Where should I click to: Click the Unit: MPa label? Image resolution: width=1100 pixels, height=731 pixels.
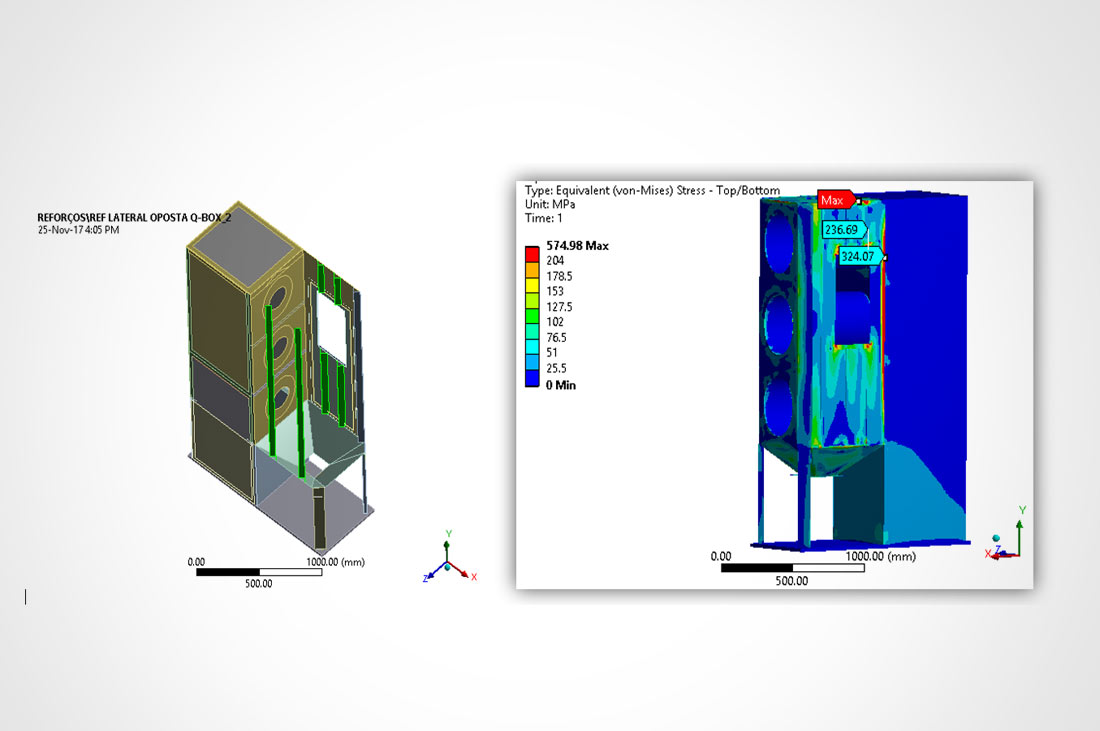click(553, 204)
